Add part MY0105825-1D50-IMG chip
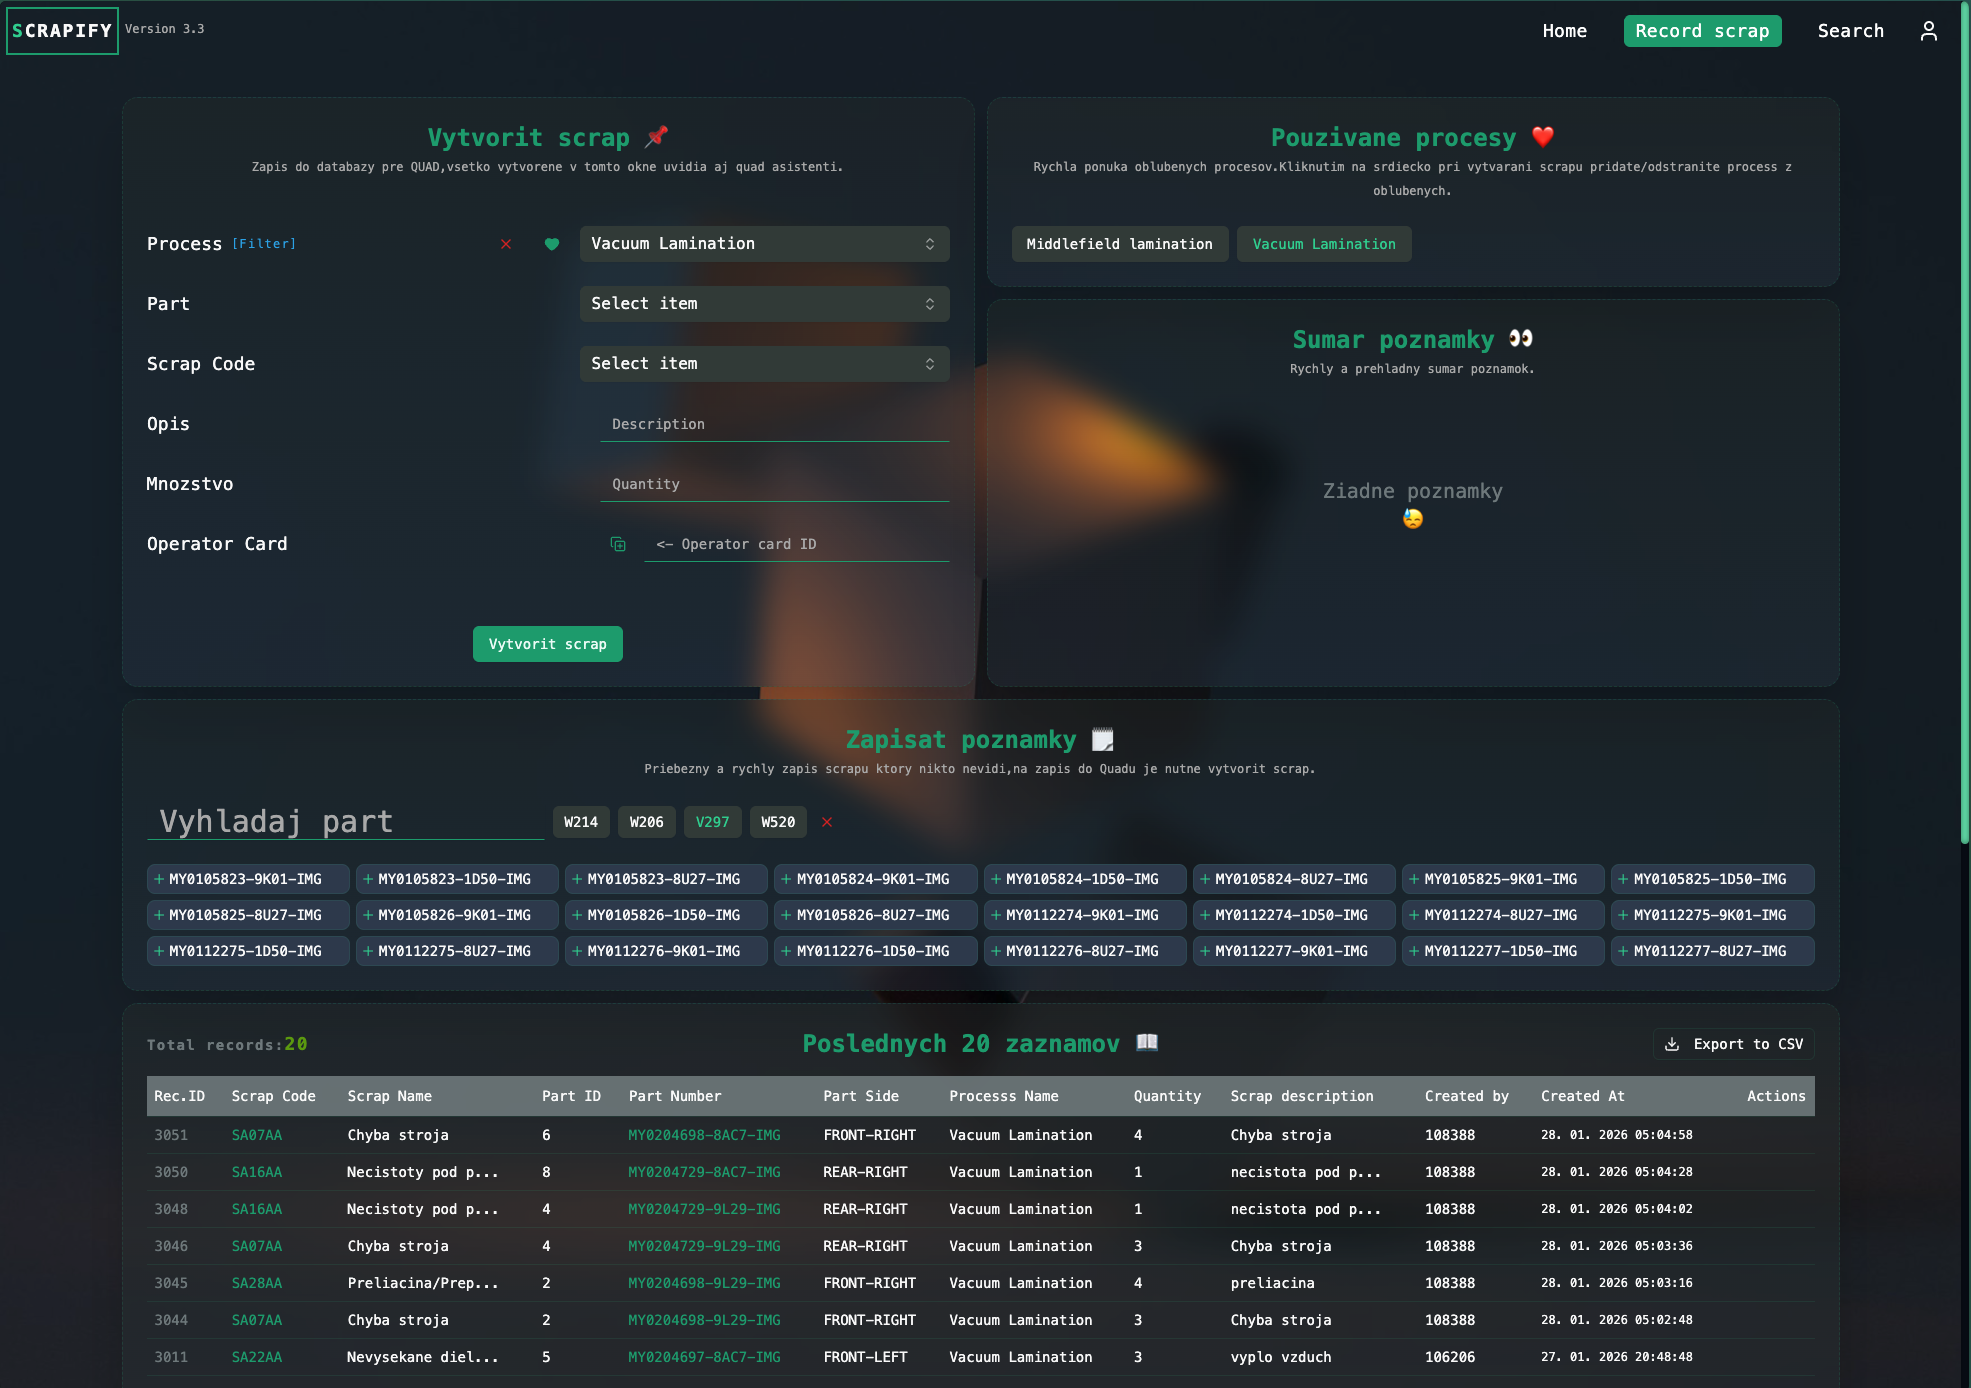1971x1388 pixels. click(1713, 879)
